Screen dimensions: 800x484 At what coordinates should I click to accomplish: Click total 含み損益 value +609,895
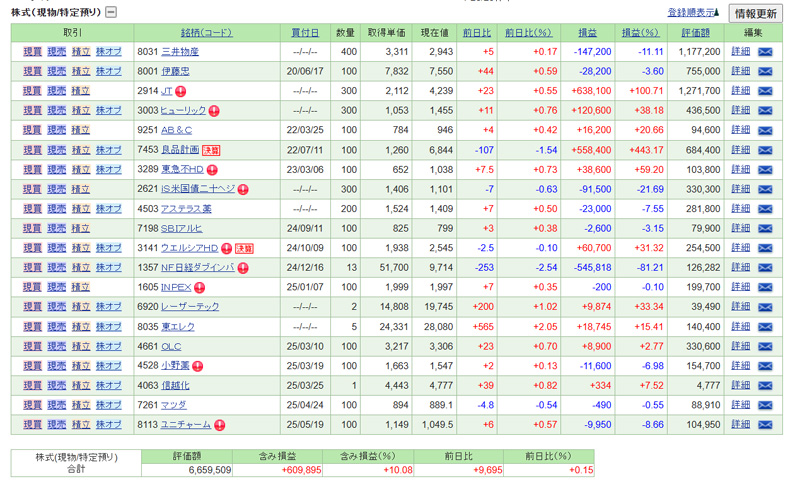301,470
